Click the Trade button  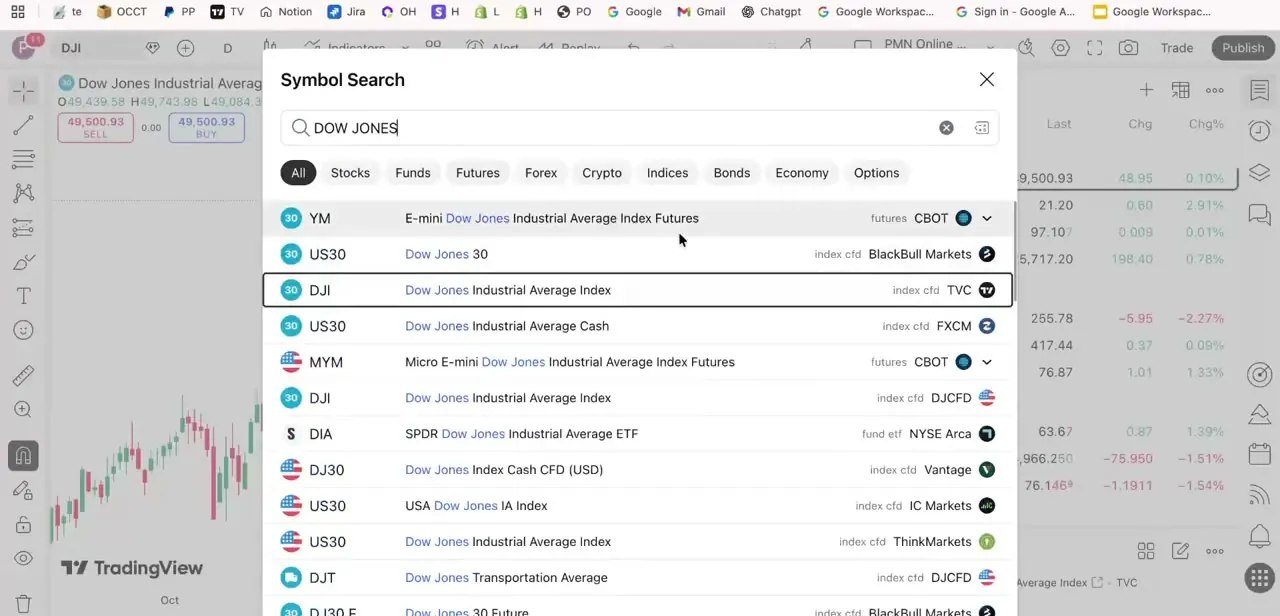coord(1177,48)
